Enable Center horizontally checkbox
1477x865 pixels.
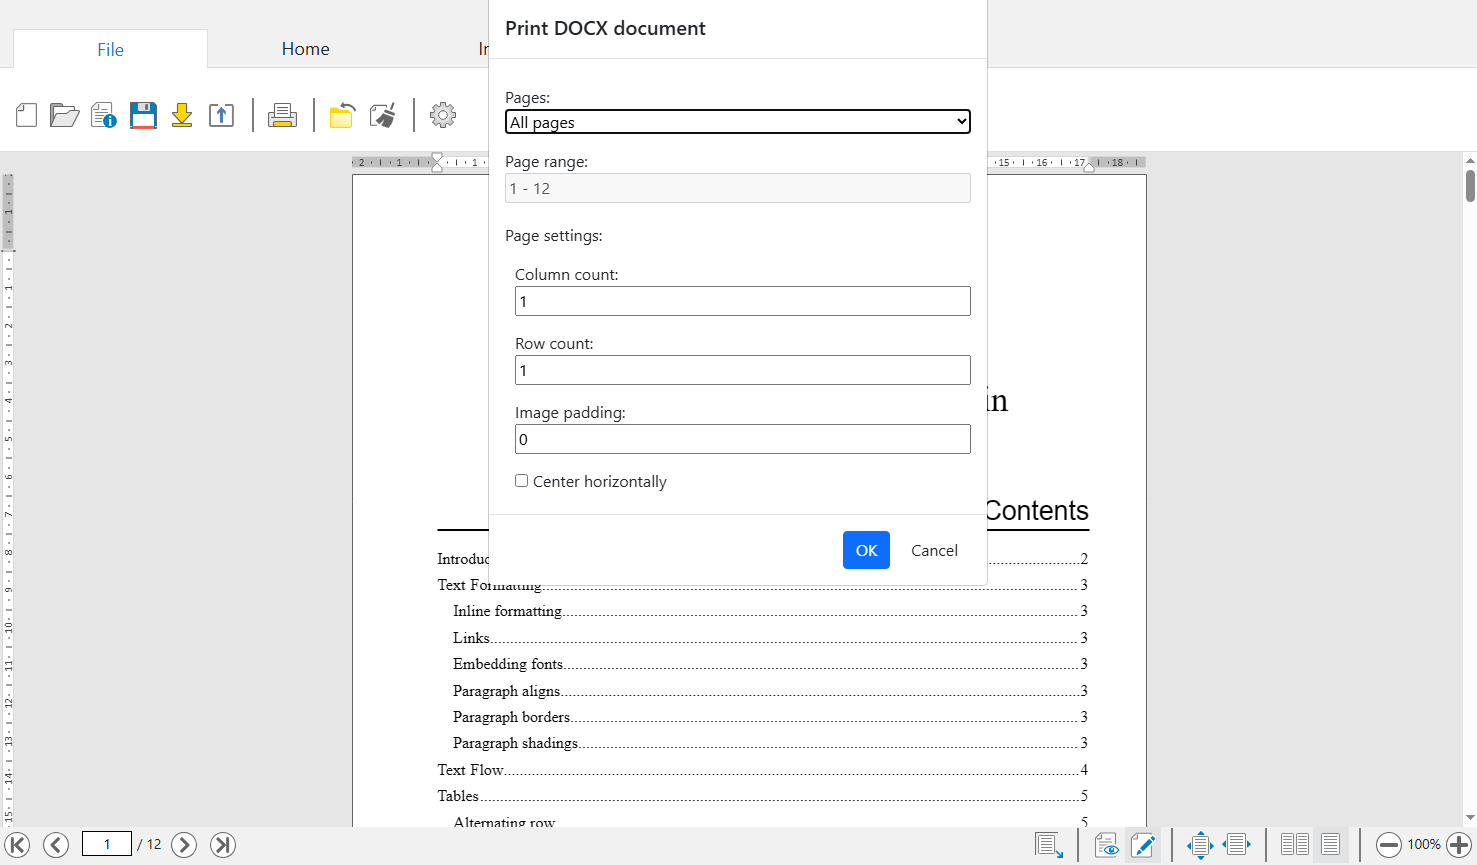coord(521,481)
